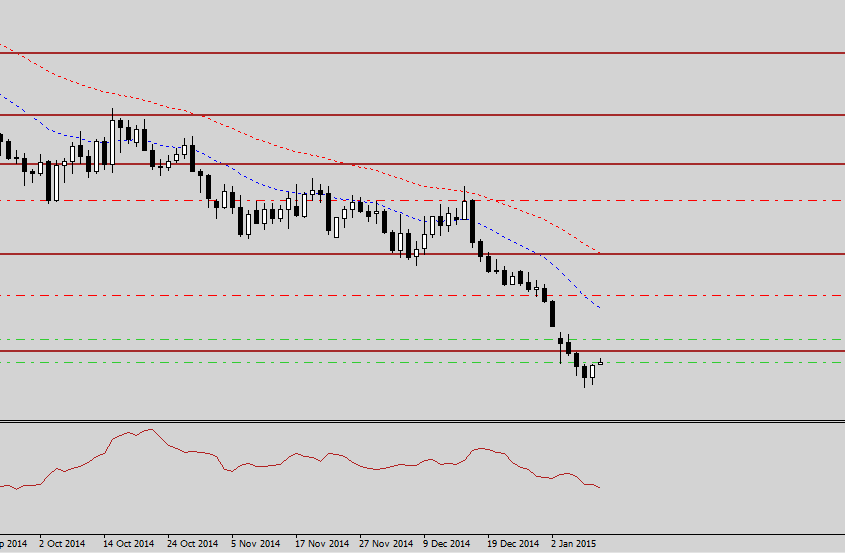Select the "2 Jan 2015" axis date
This screenshot has height=553, width=845.
(575, 544)
